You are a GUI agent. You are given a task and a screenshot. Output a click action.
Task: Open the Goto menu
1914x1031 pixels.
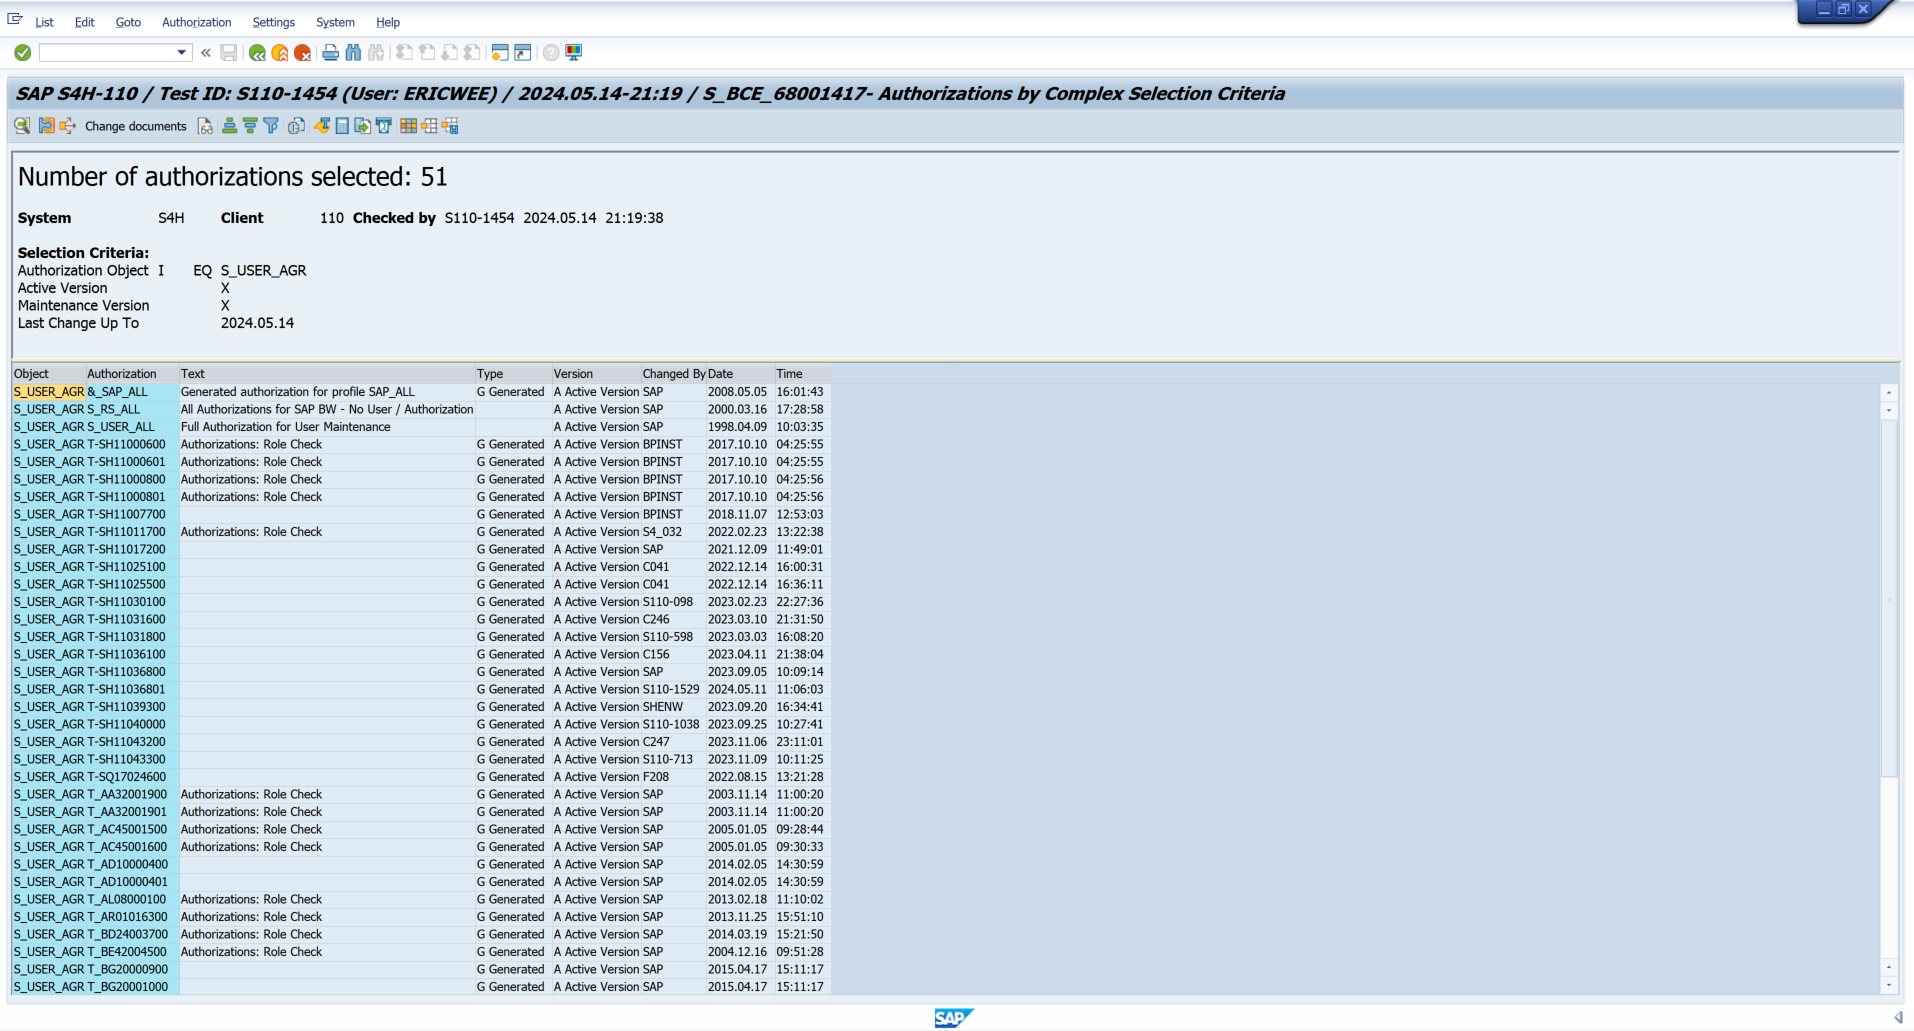coord(128,22)
